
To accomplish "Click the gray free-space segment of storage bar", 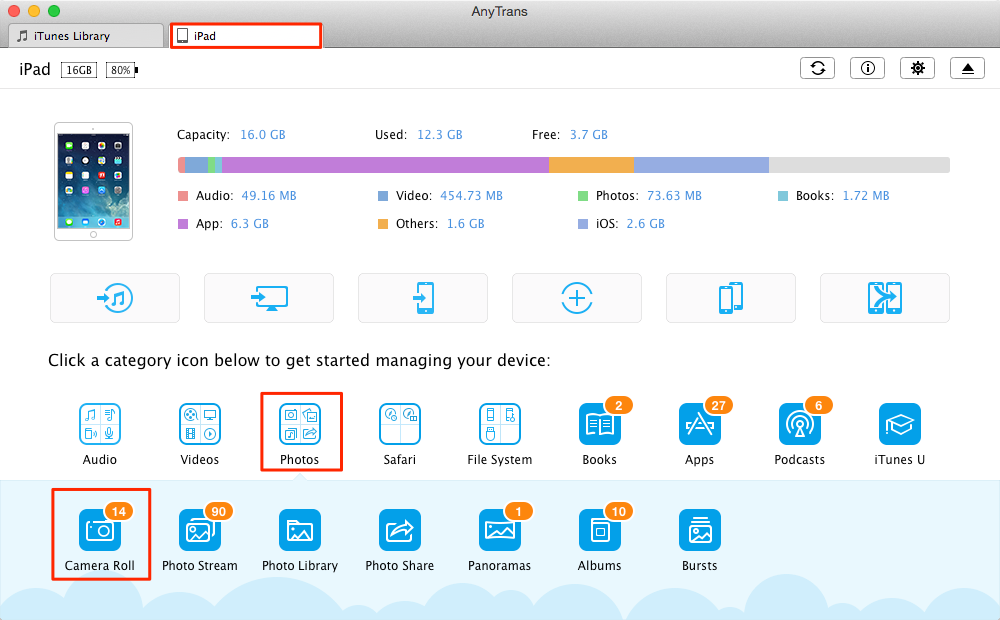I will (x=860, y=165).
